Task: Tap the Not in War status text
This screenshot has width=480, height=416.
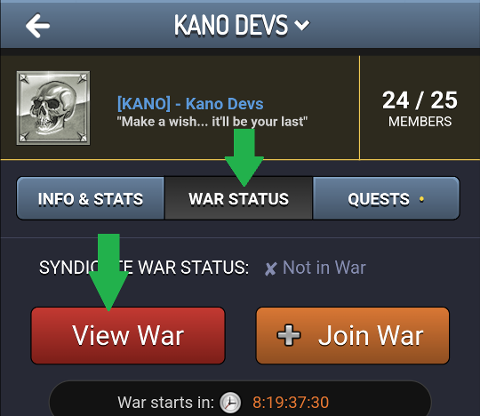Action: pos(324,267)
